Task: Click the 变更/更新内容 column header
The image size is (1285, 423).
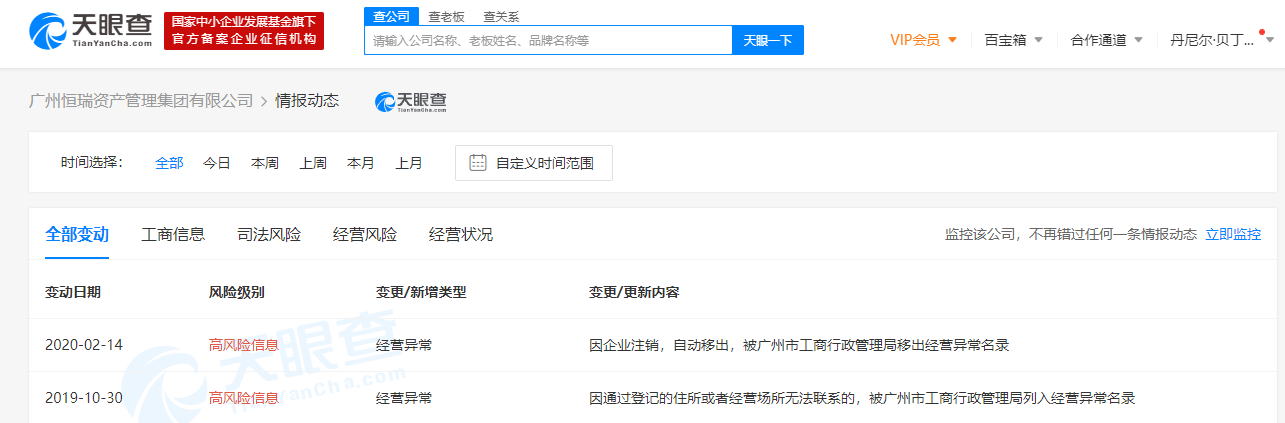Action: 634,293
